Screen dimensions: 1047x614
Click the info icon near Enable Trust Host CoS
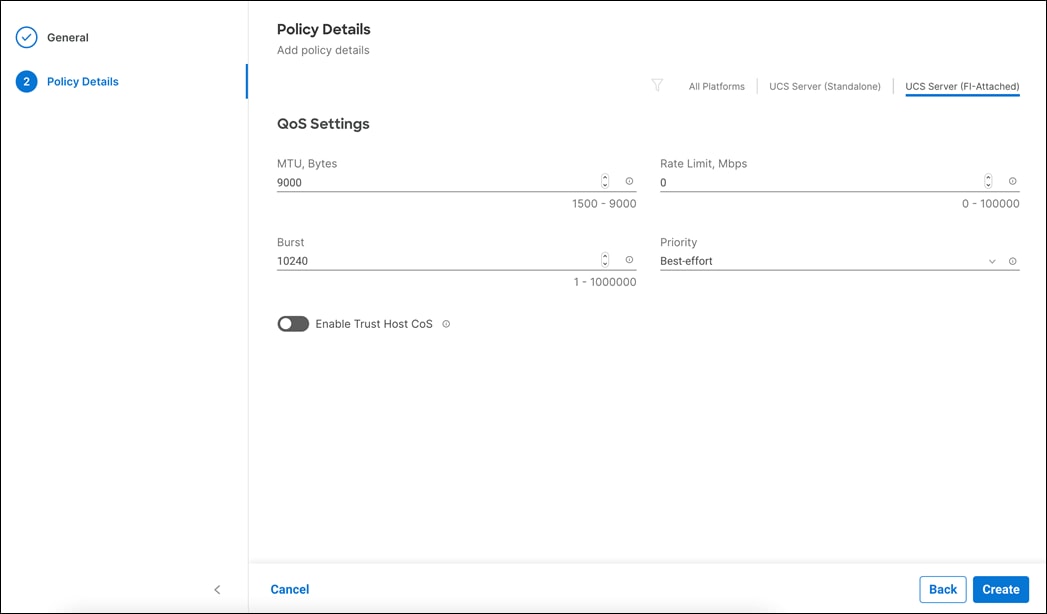[446, 323]
